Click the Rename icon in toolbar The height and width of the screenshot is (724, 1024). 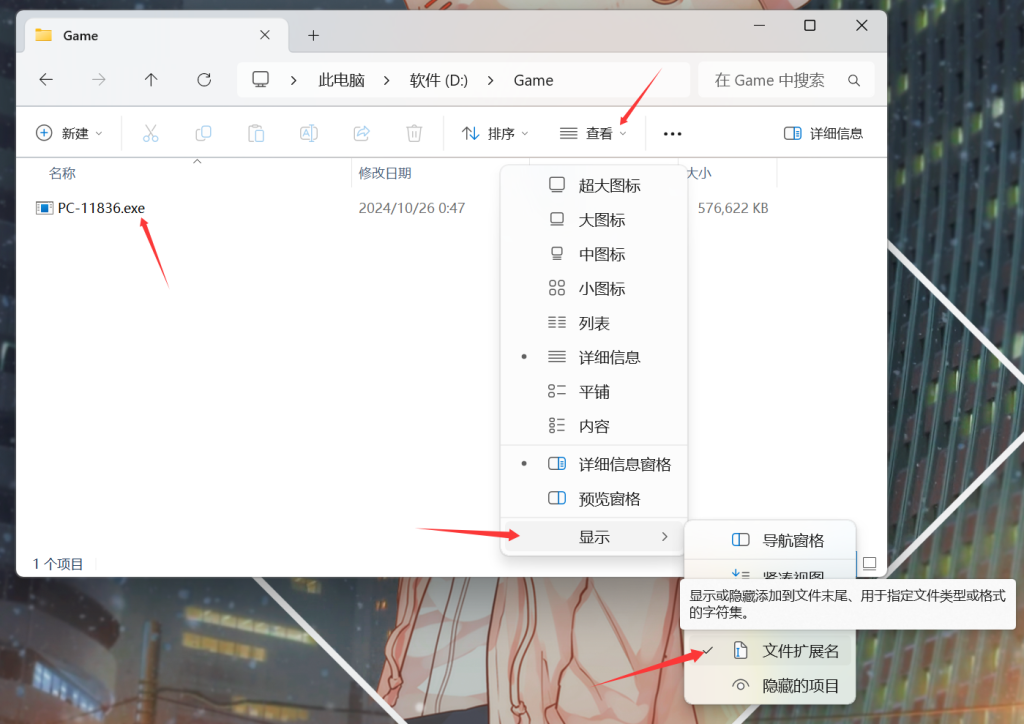point(309,133)
